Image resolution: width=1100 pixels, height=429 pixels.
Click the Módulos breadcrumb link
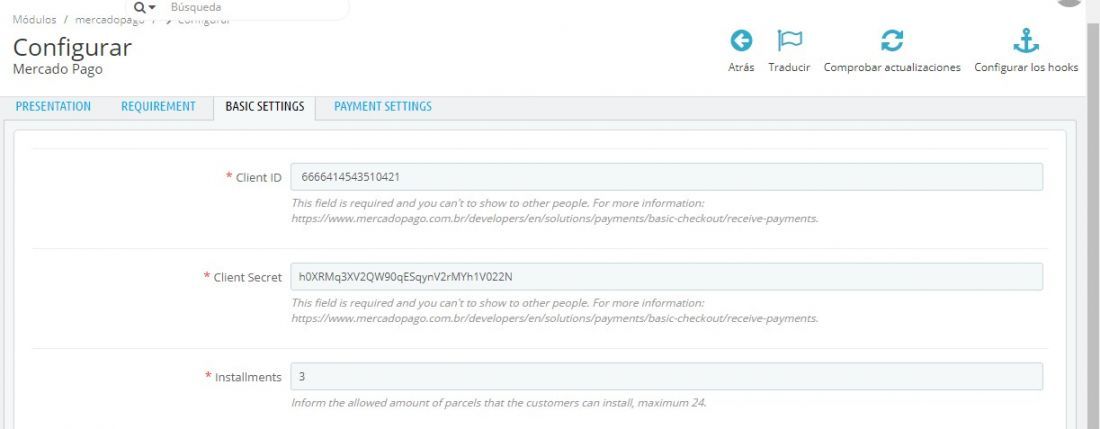click(34, 20)
